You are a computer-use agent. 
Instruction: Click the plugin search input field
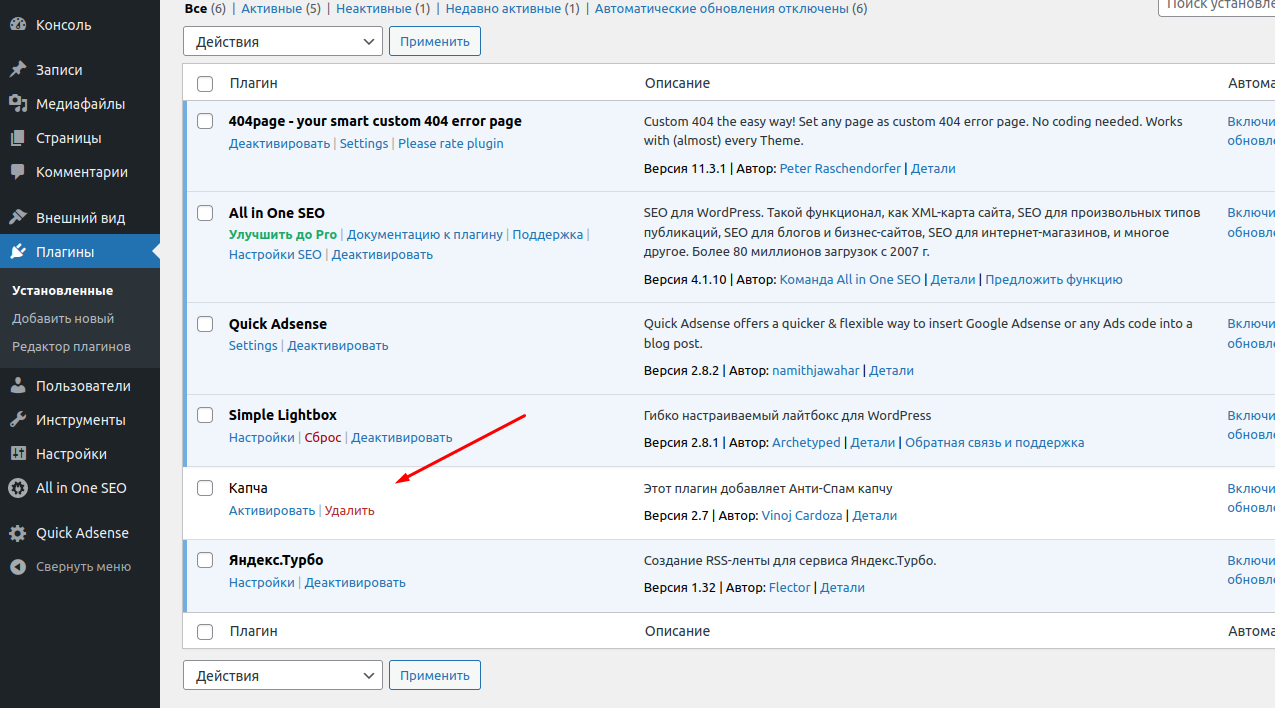click(x=1216, y=6)
